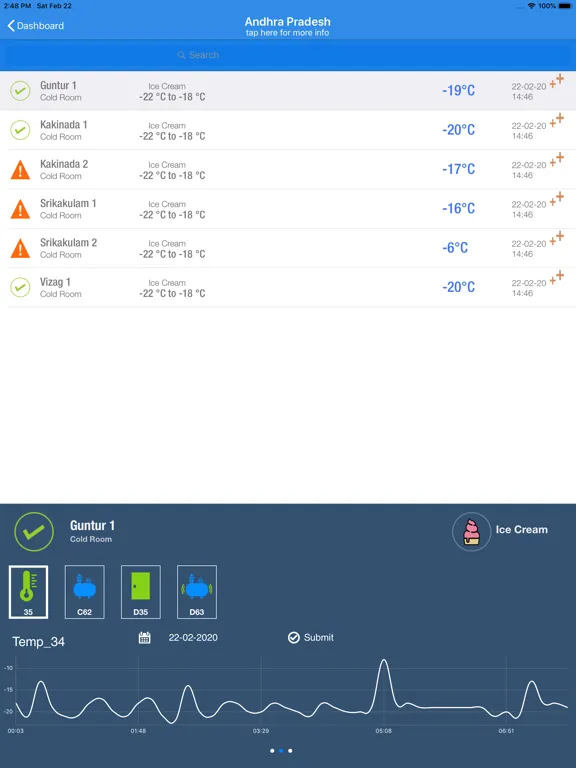
Task: Select the compressor sensor C62
Action: (85, 592)
